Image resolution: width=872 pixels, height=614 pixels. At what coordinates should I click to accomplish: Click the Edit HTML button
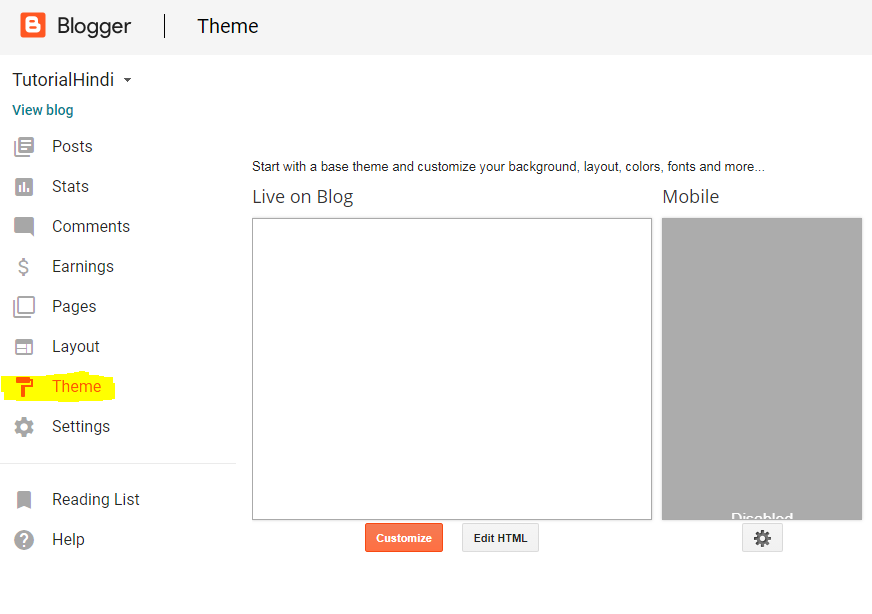(x=500, y=538)
